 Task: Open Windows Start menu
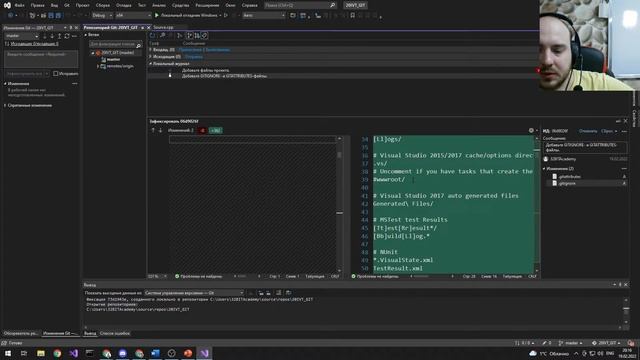click(8, 353)
